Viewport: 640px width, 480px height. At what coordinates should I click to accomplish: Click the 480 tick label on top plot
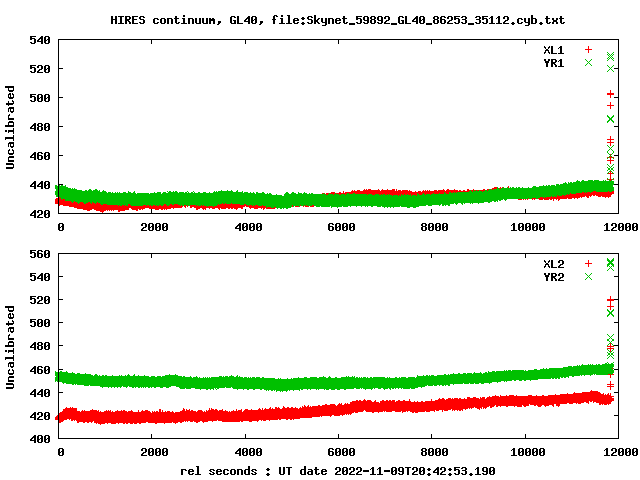click(x=40, y=127)
